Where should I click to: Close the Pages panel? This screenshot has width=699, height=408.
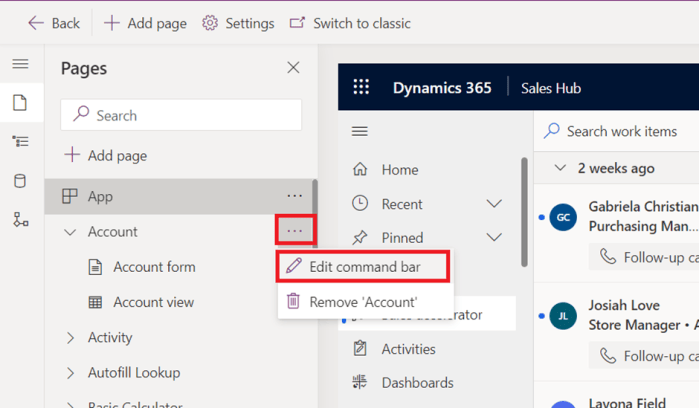[293, 68]
